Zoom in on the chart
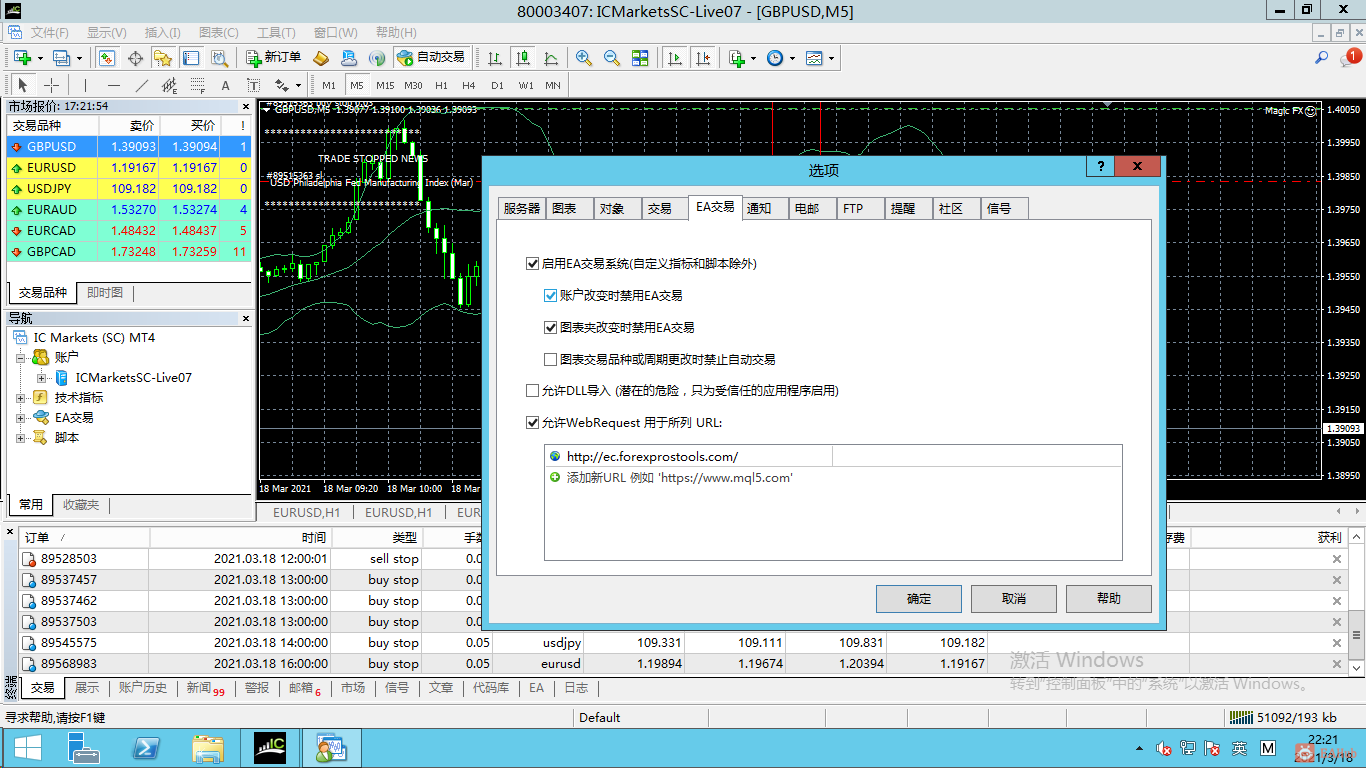 coord(584,58)
